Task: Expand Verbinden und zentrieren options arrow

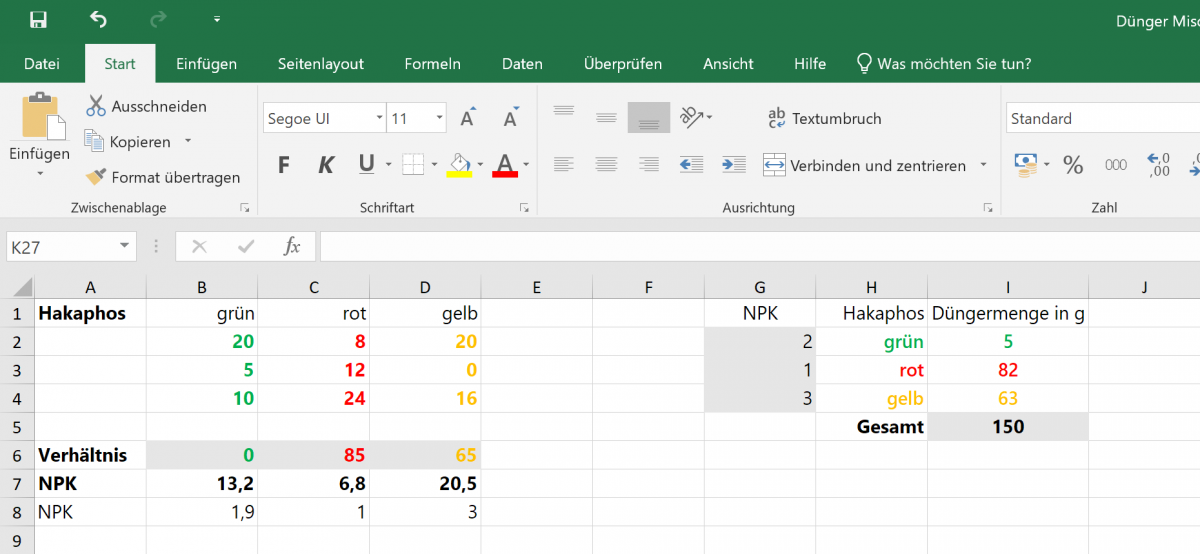Action: (x=983, y=165)
